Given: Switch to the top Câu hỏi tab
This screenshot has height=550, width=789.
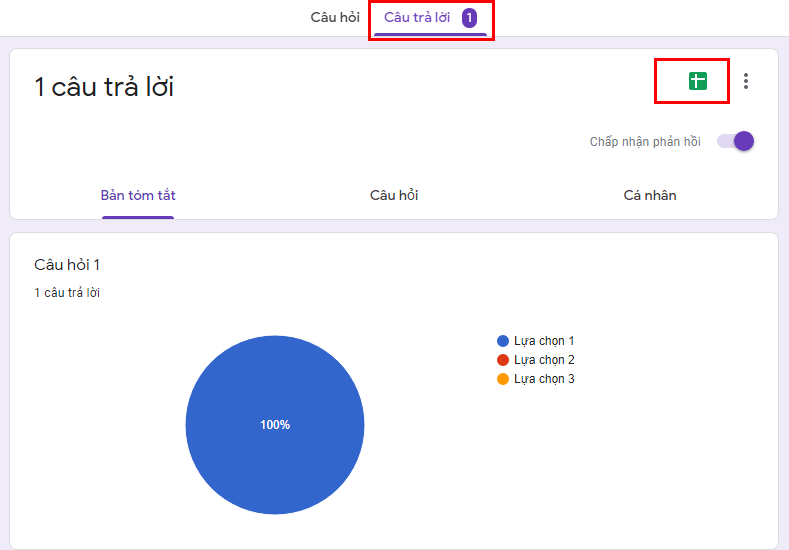Looking at the screenshot, I should (x=335, y=18).
